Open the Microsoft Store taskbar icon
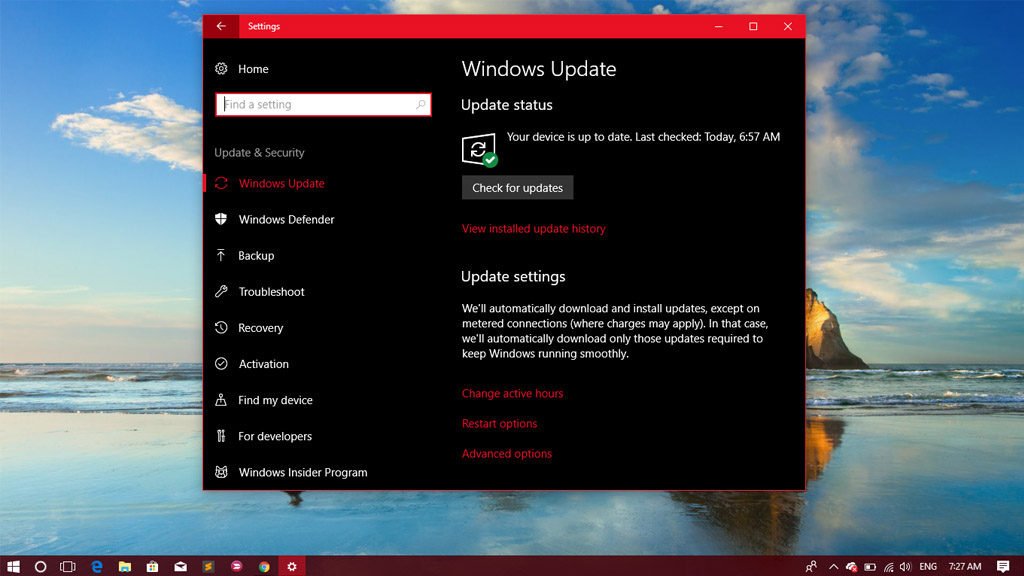Screen dimensions: 1024x576 [x=152, y=566]
